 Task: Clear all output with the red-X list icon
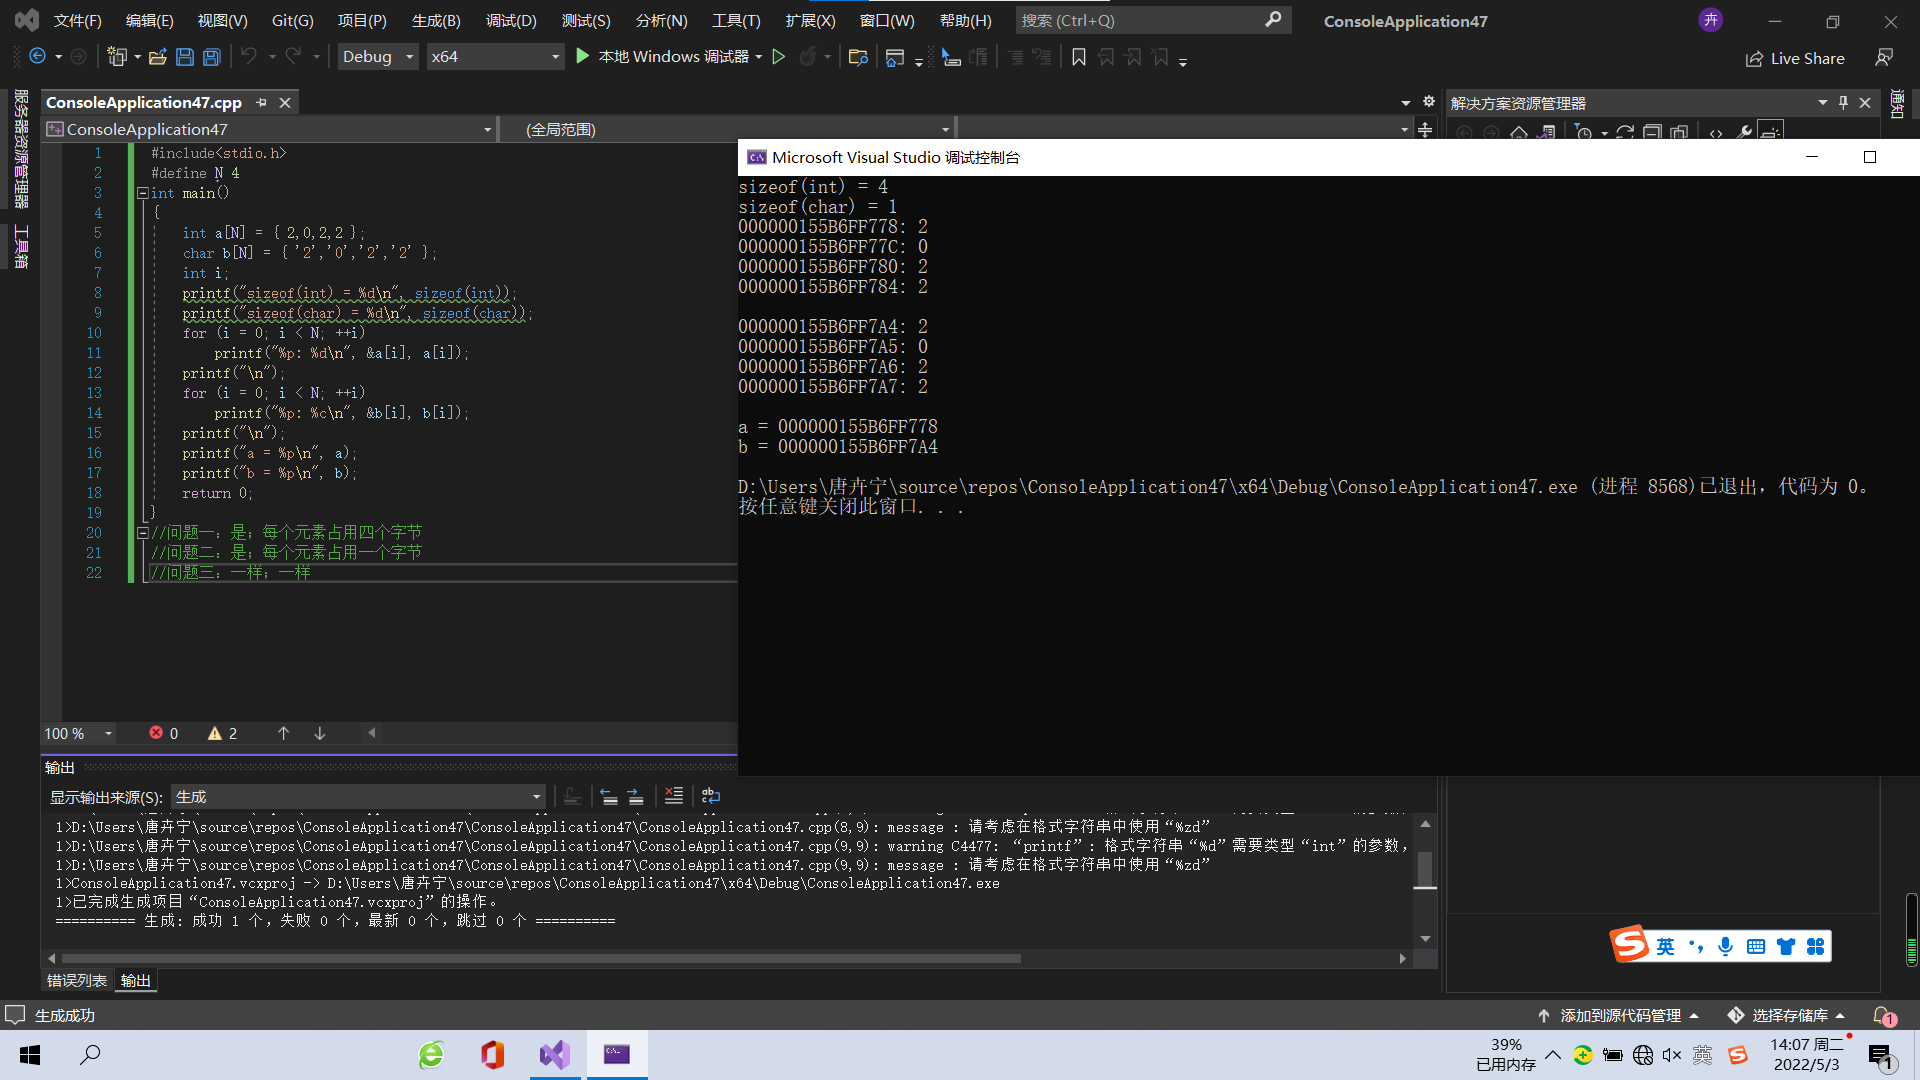[x=674, y=796]
